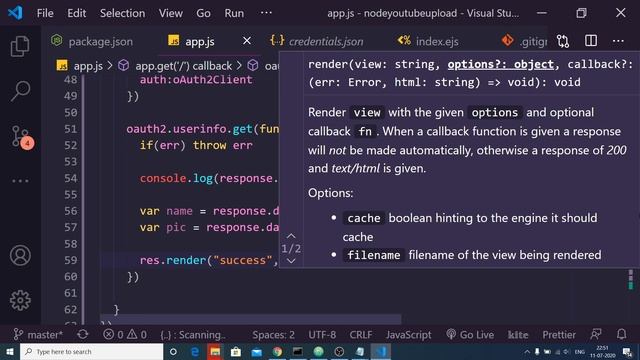Open the Selection menu

coord(122,13)
